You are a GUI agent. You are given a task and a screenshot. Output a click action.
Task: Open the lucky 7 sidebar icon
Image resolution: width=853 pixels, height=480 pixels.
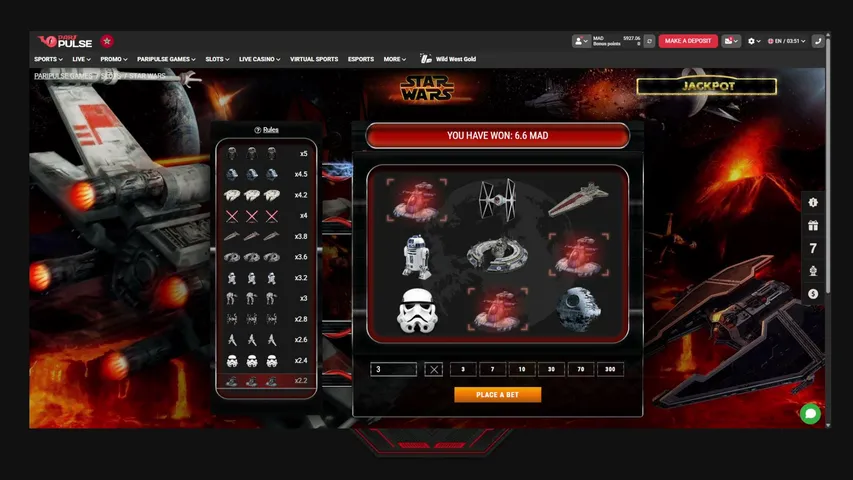click(813, 248)
